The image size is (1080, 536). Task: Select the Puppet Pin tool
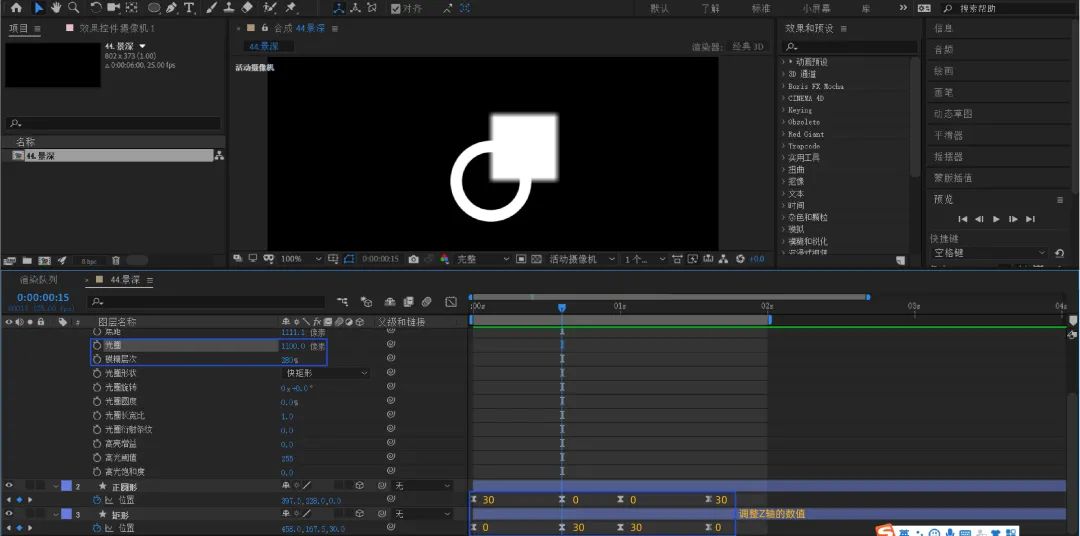pos(291,8)
